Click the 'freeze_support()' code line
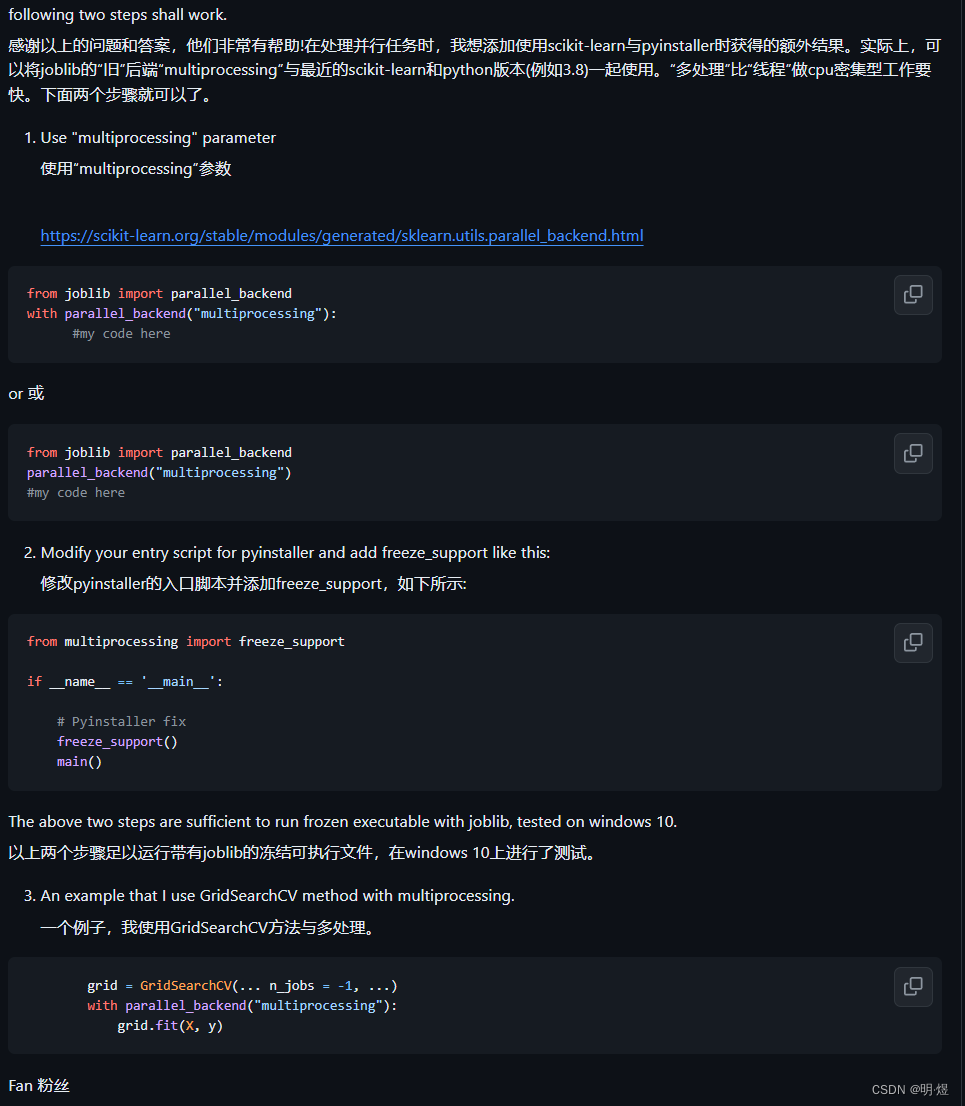Screen dimensions: 965x1106 (x=117, y=741)
